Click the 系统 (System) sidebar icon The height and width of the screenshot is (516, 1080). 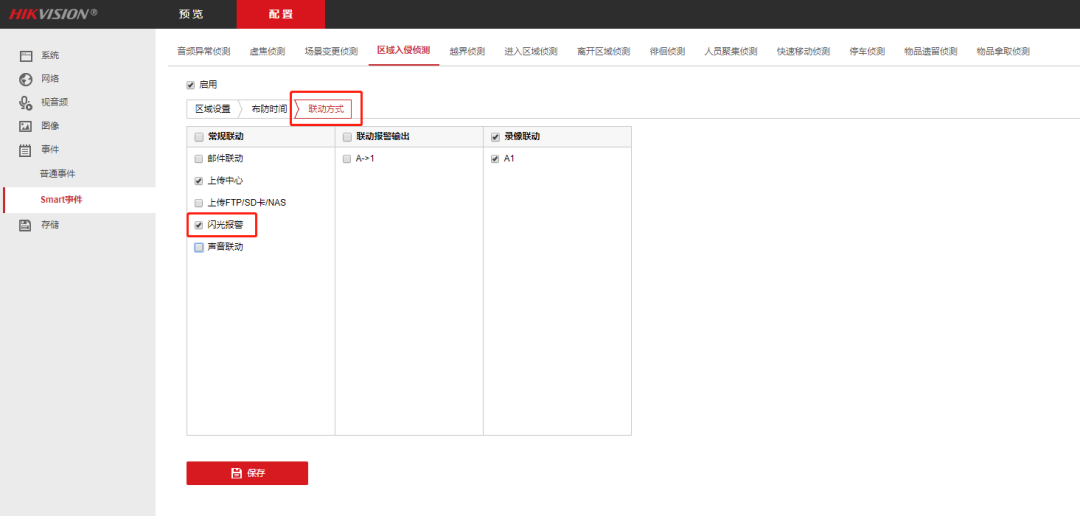27,56
